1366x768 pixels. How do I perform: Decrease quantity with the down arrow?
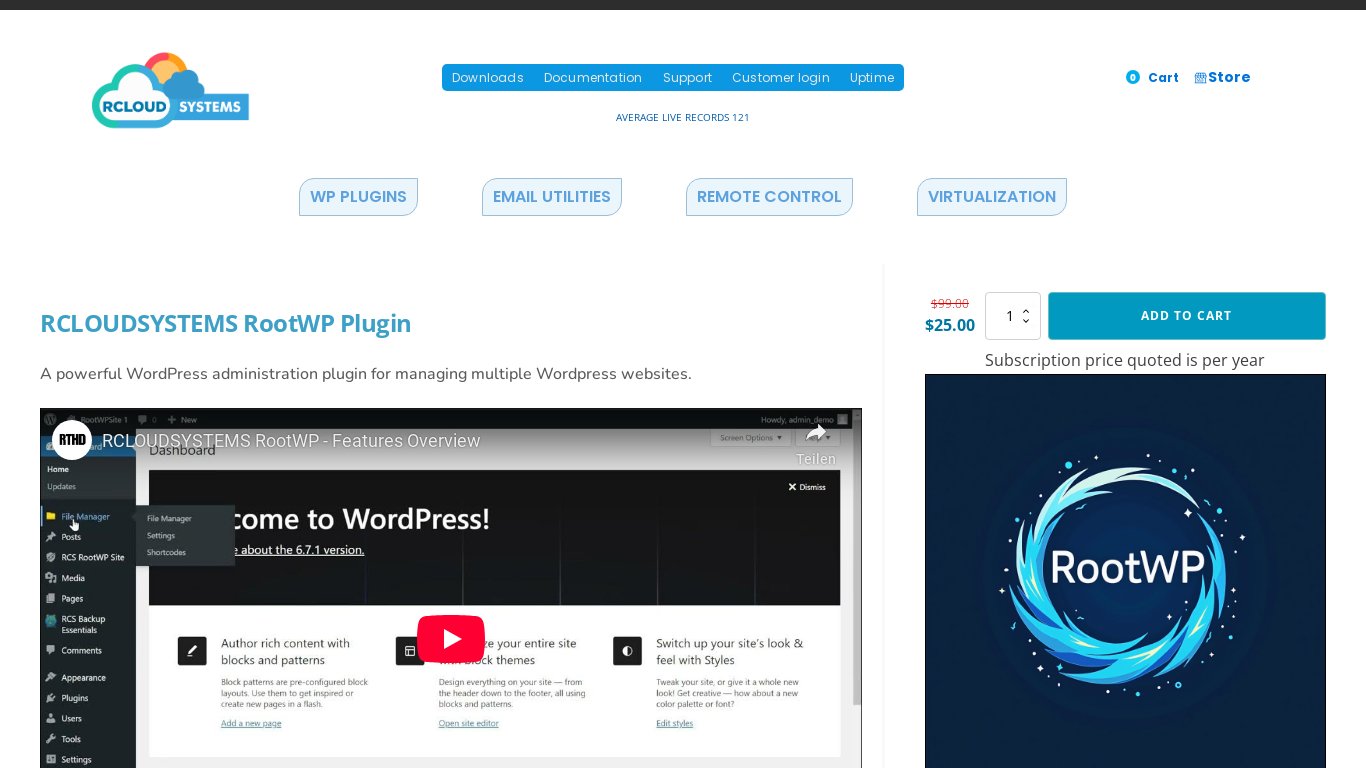[x=1026, y=321]
